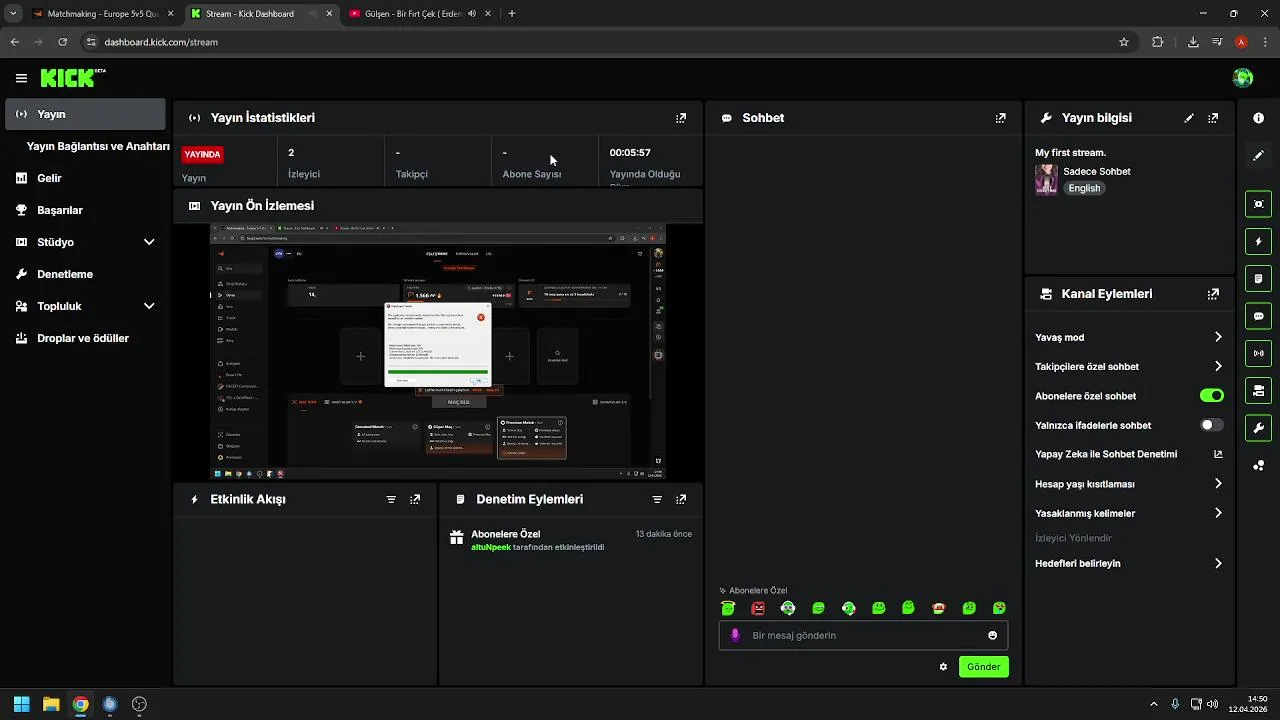
Task: Open Droplar ve ödüller in sidebar
Action: (x=85, y=338)
